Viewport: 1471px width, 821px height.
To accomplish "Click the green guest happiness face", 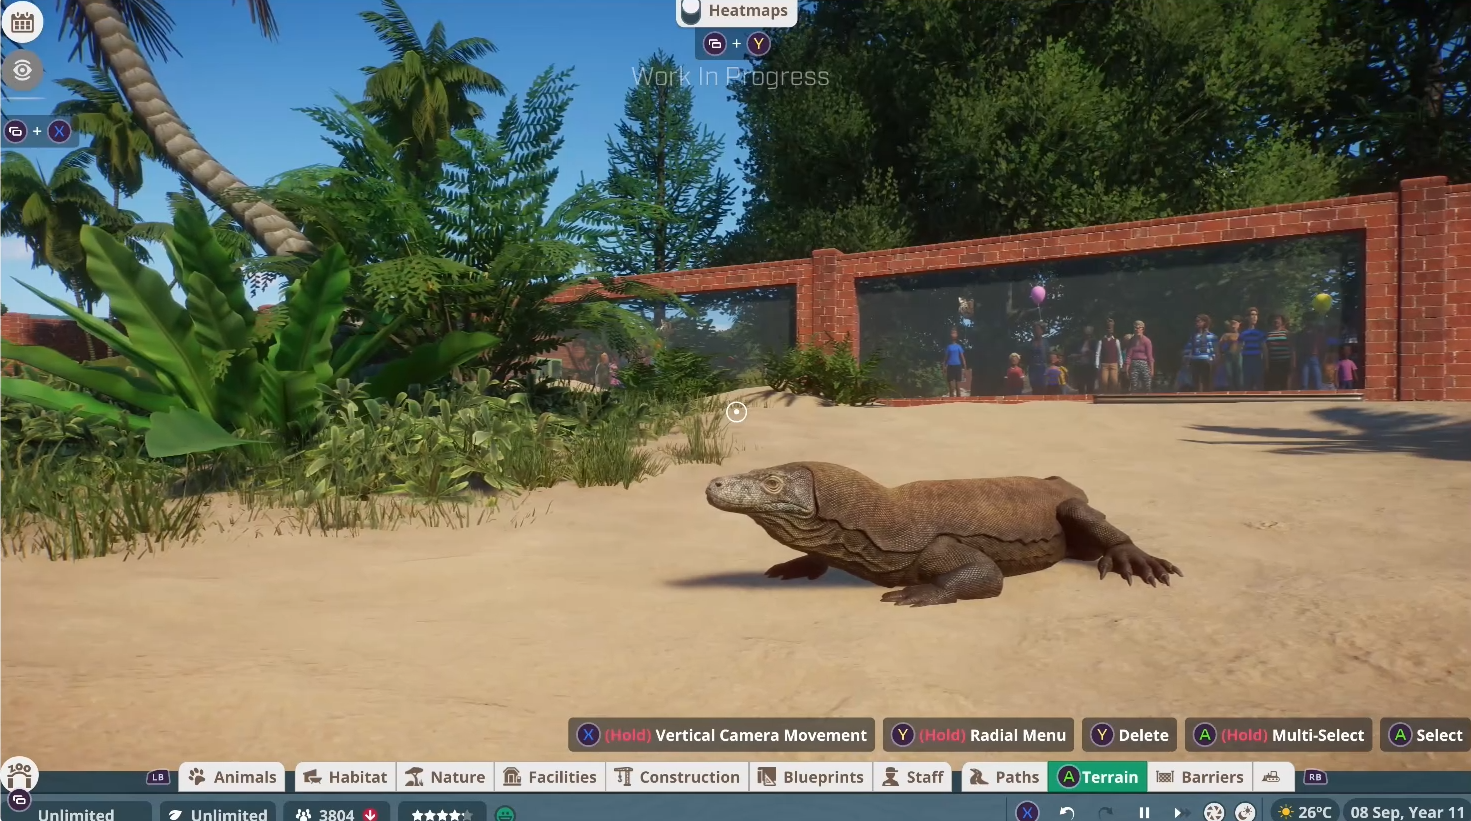I will coord(505,814).
